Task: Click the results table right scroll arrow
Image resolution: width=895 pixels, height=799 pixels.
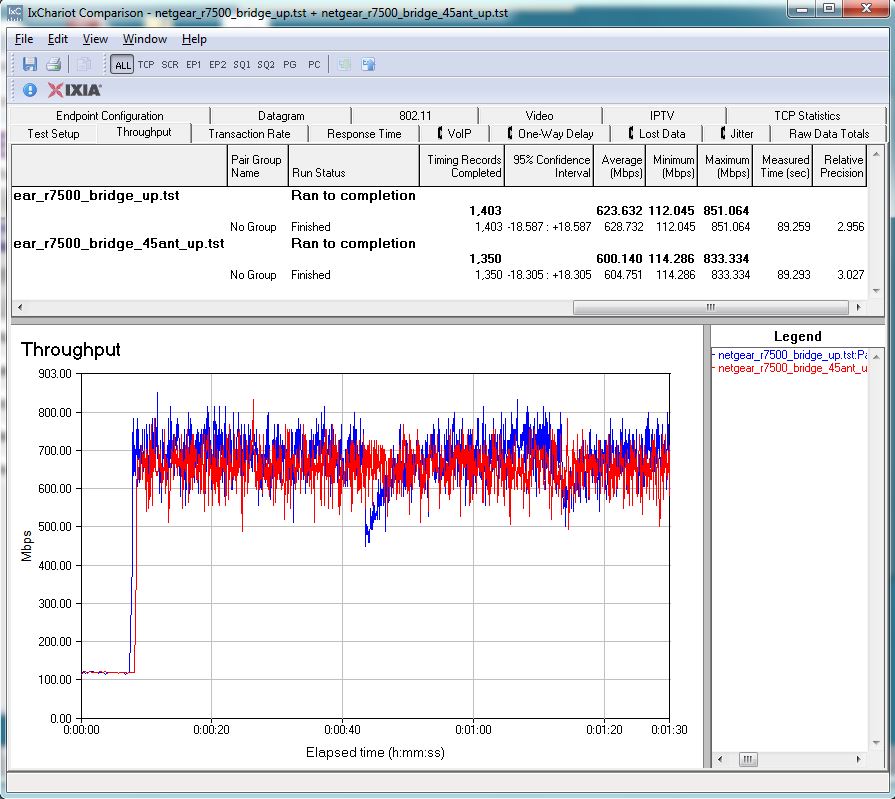Action: tap(858, 307)
